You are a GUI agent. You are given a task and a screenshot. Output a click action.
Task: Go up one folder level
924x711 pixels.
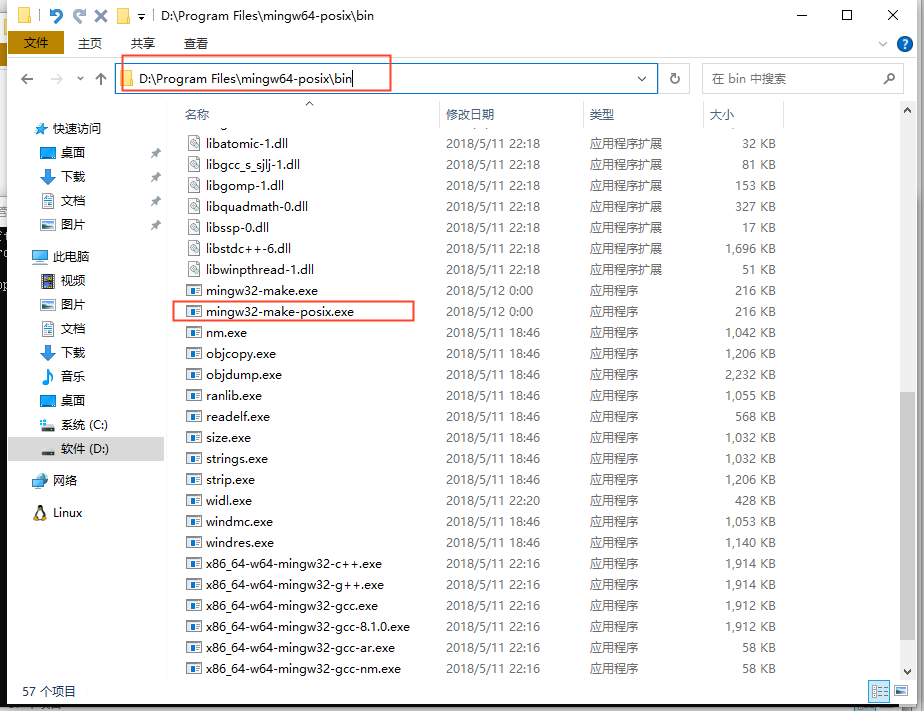click(101, 79)
